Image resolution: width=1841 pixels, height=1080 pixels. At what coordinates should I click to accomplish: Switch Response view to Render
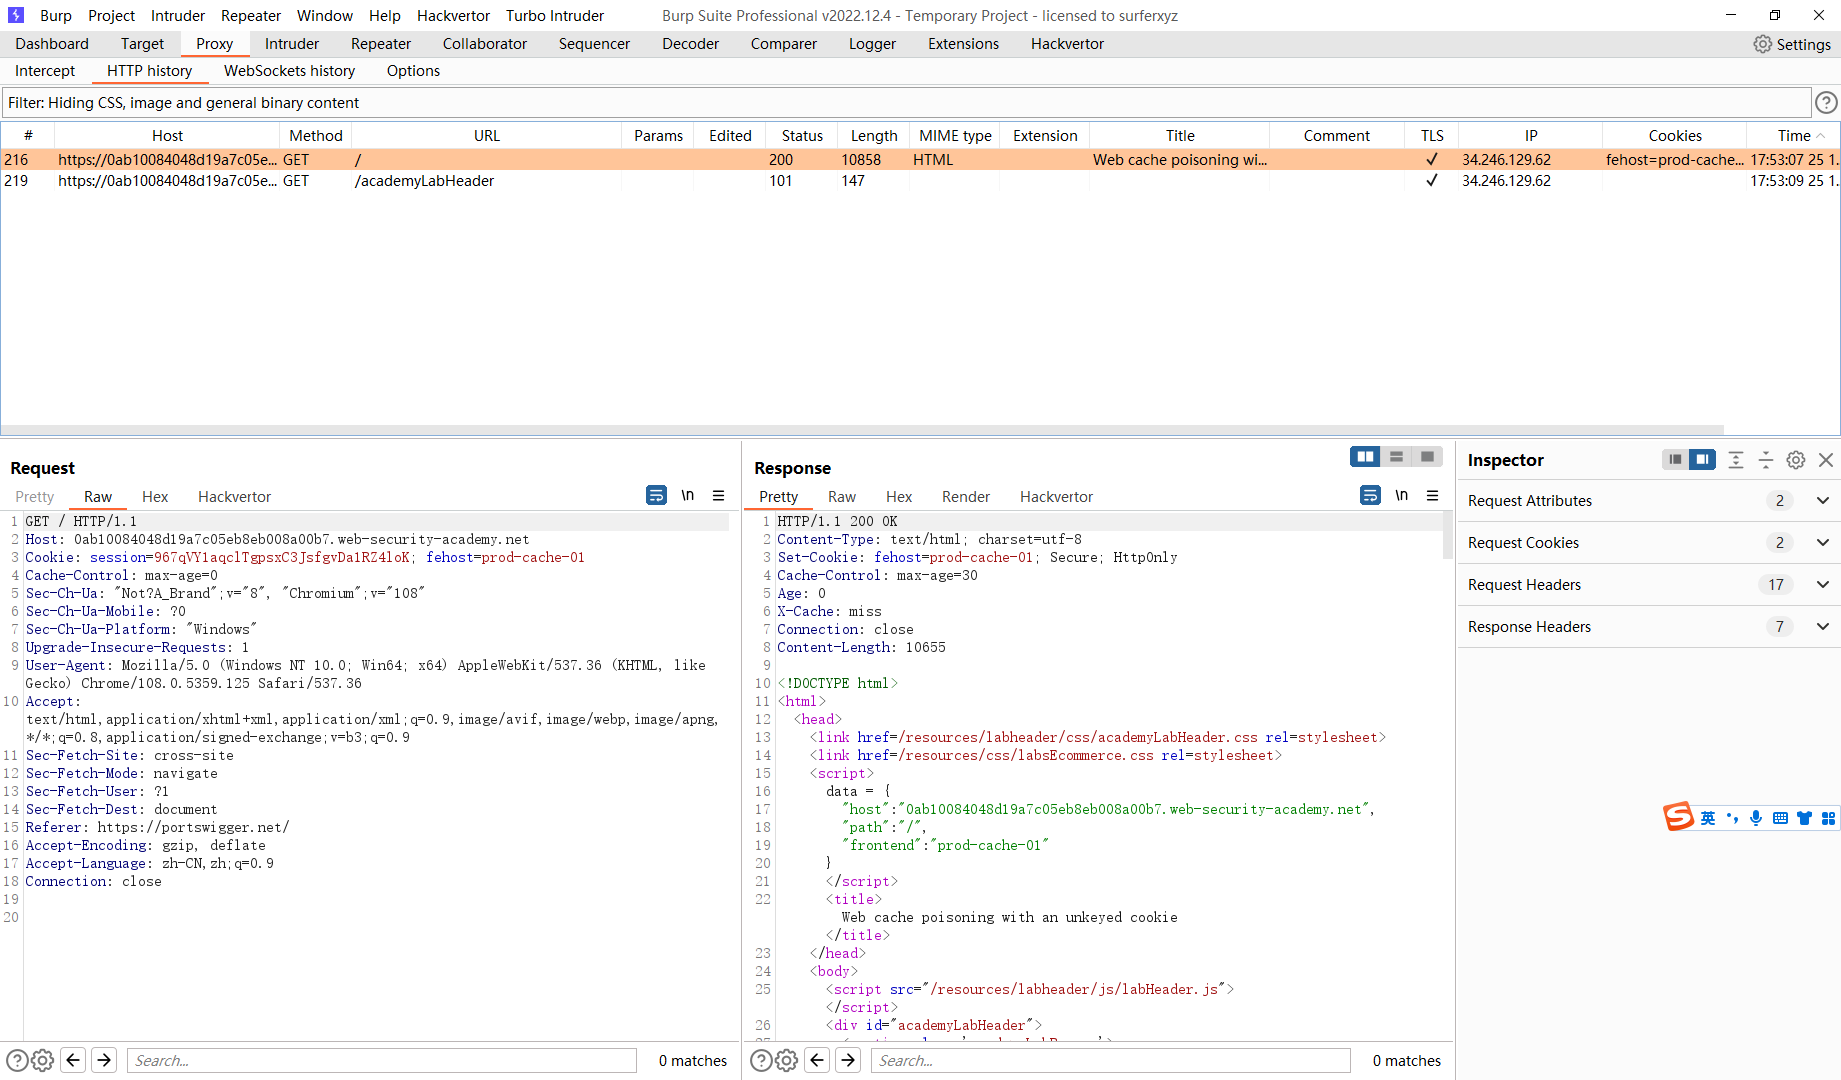965,497
